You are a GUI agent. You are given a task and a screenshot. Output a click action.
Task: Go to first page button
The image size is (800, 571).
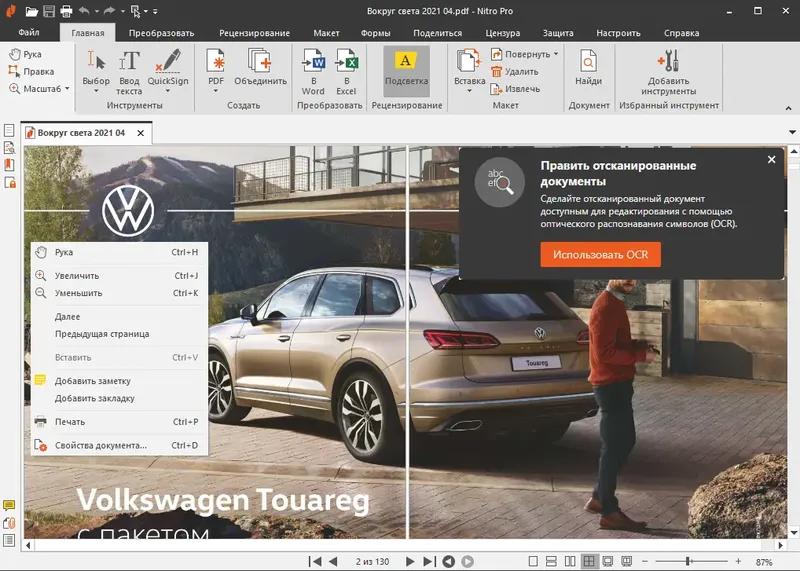pyautogui.click(x=315, y=561)
